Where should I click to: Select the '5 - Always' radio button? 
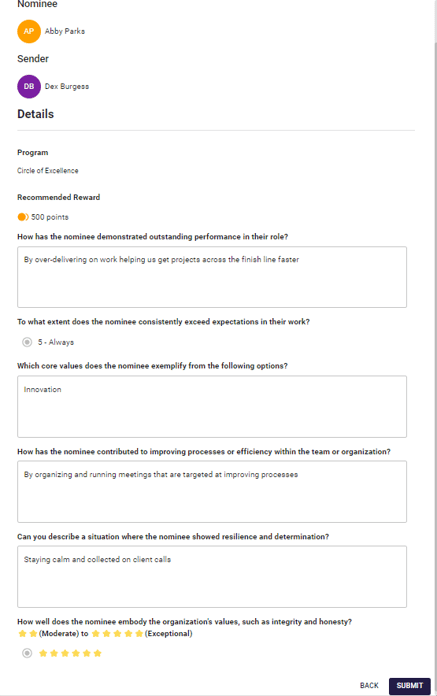pos(27,342)
